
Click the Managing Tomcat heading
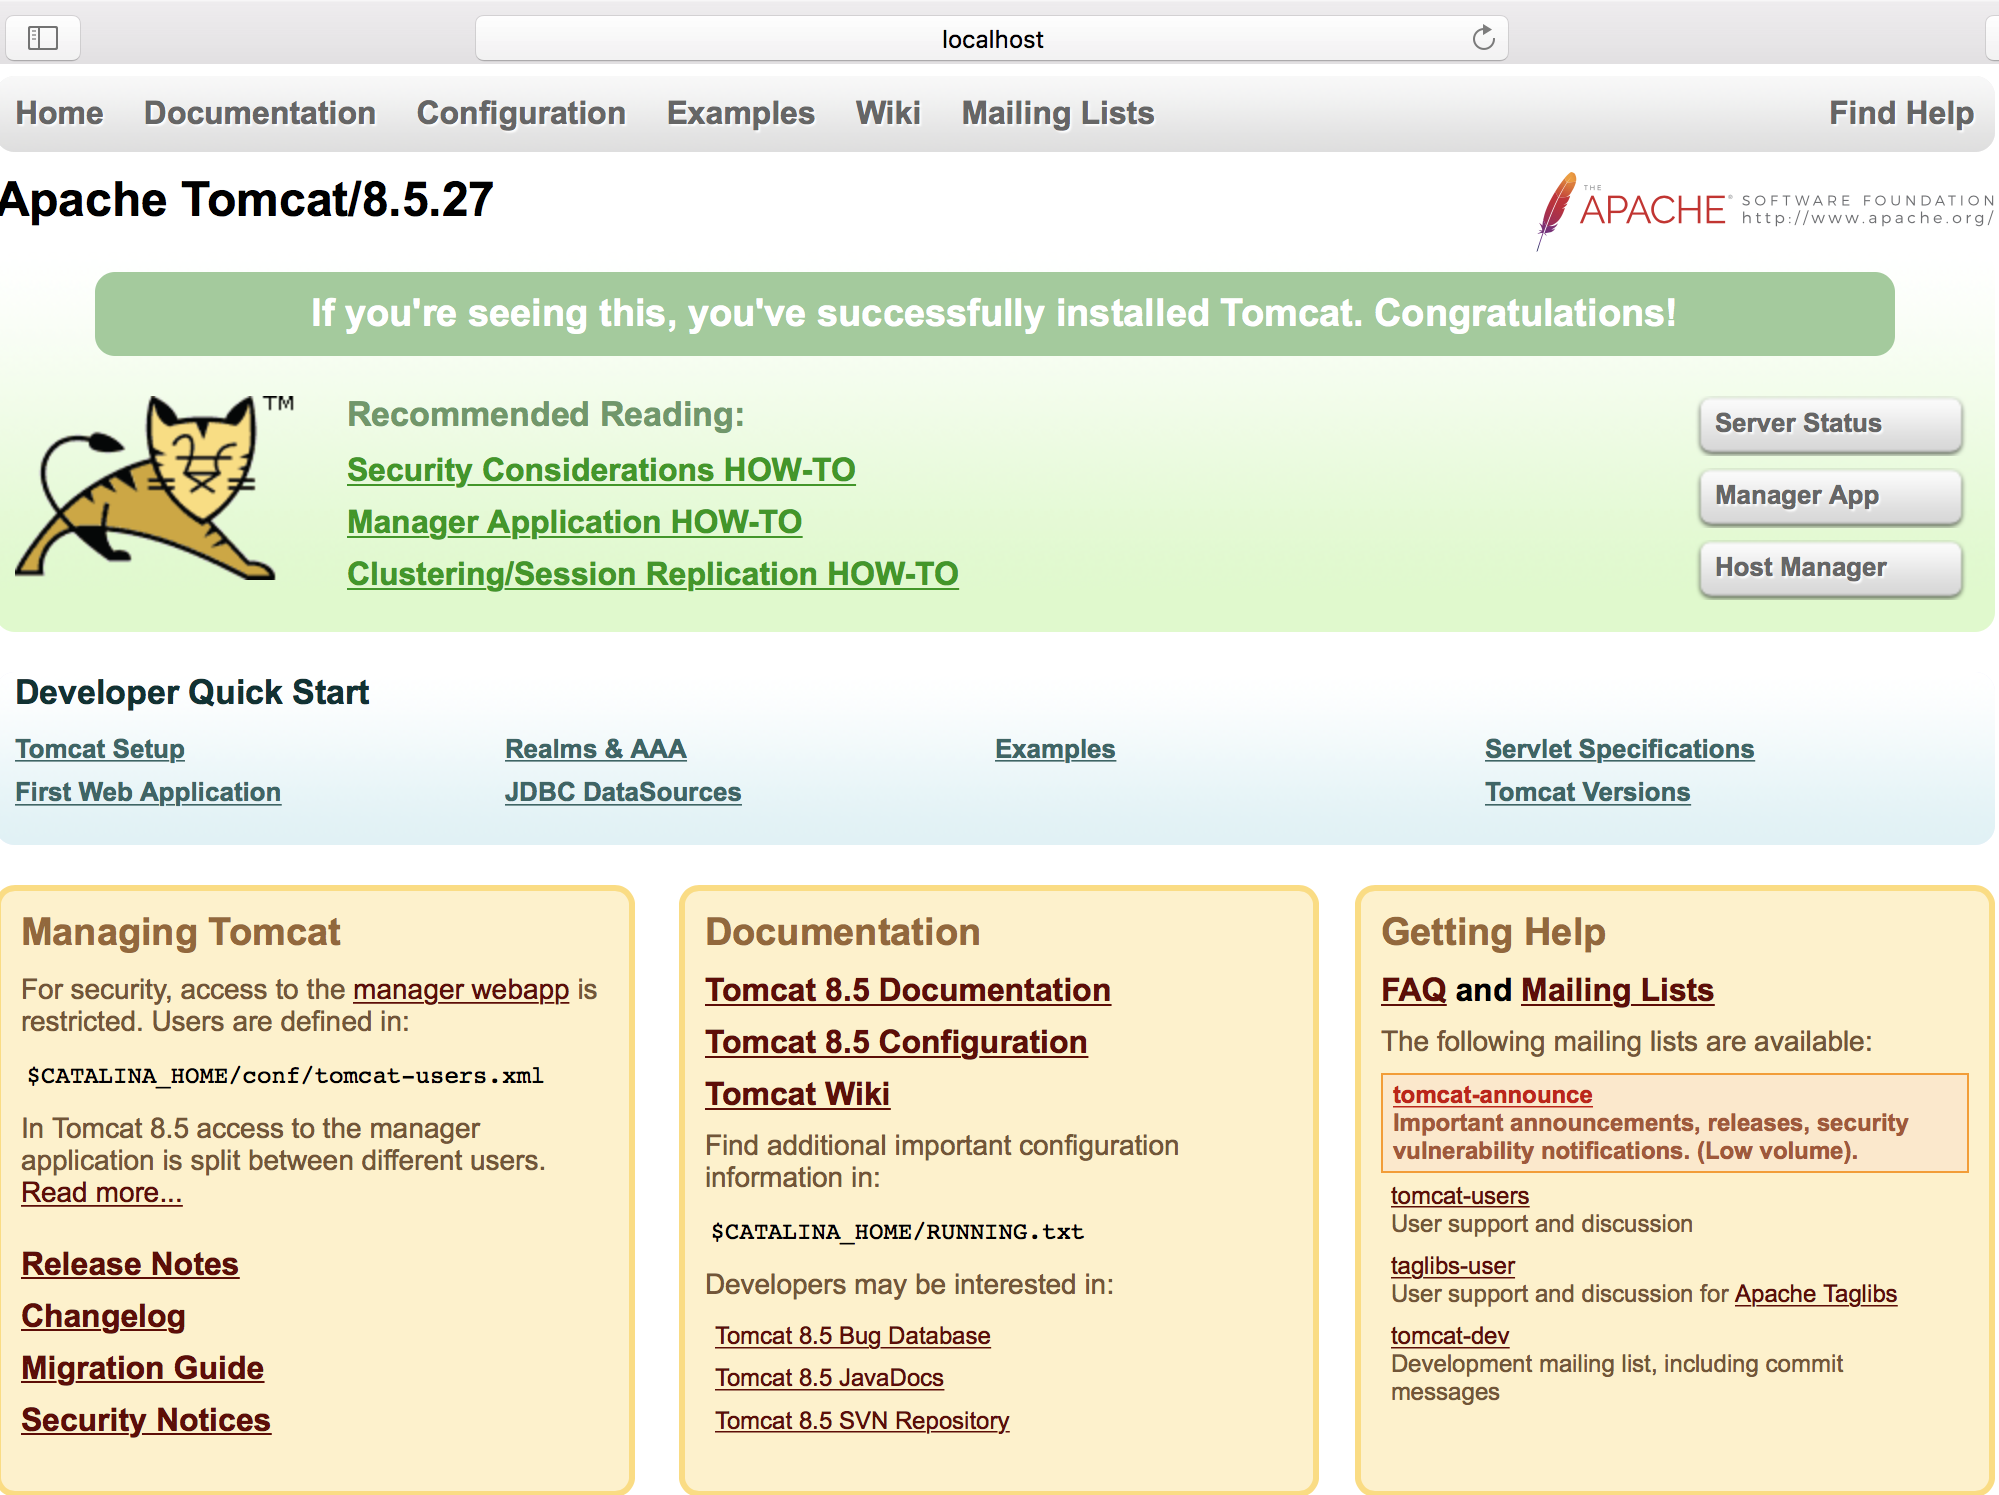pos(181,932)
